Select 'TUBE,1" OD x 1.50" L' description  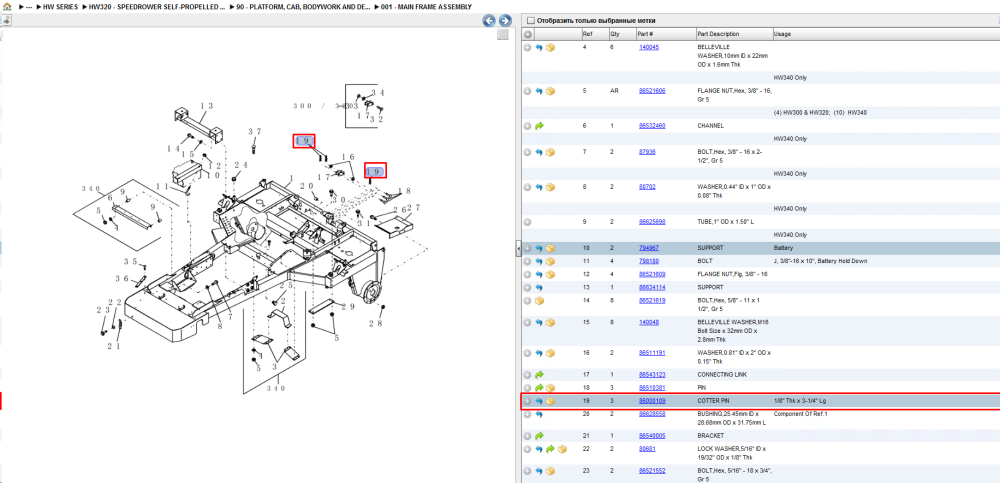(x=724, y=221)
